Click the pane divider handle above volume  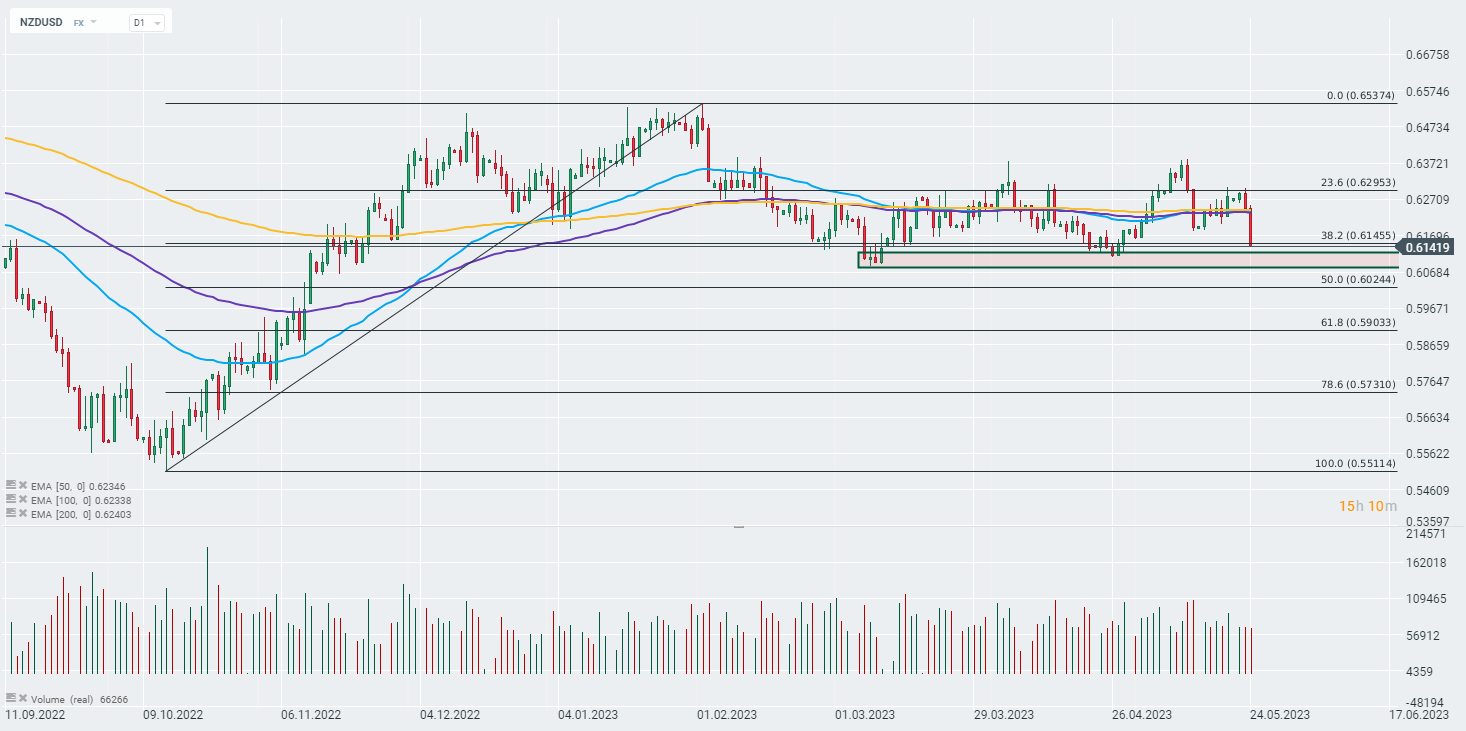pyautogui.click(x=739, y=526)
